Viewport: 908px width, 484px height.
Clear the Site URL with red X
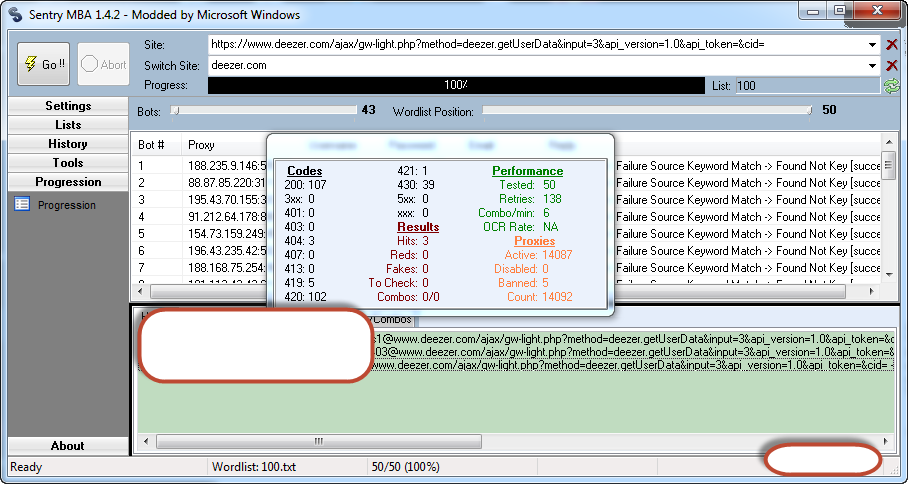892,45
